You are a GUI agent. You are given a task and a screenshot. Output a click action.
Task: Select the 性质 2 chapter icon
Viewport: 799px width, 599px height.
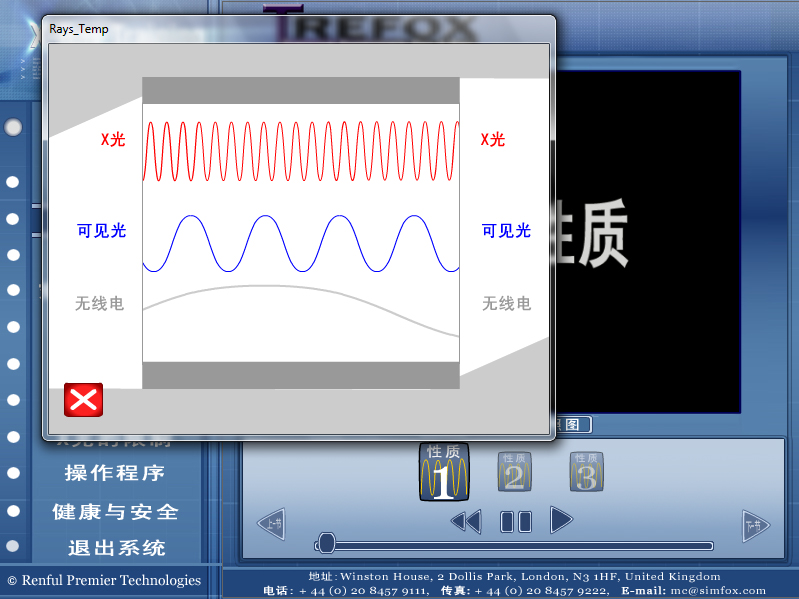514,472
